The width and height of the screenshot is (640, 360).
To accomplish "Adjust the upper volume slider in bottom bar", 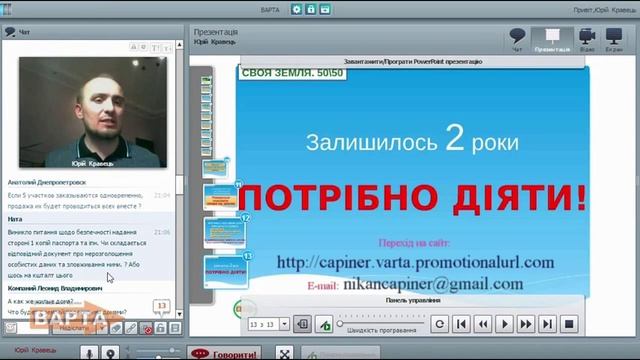I will point(157,350).
